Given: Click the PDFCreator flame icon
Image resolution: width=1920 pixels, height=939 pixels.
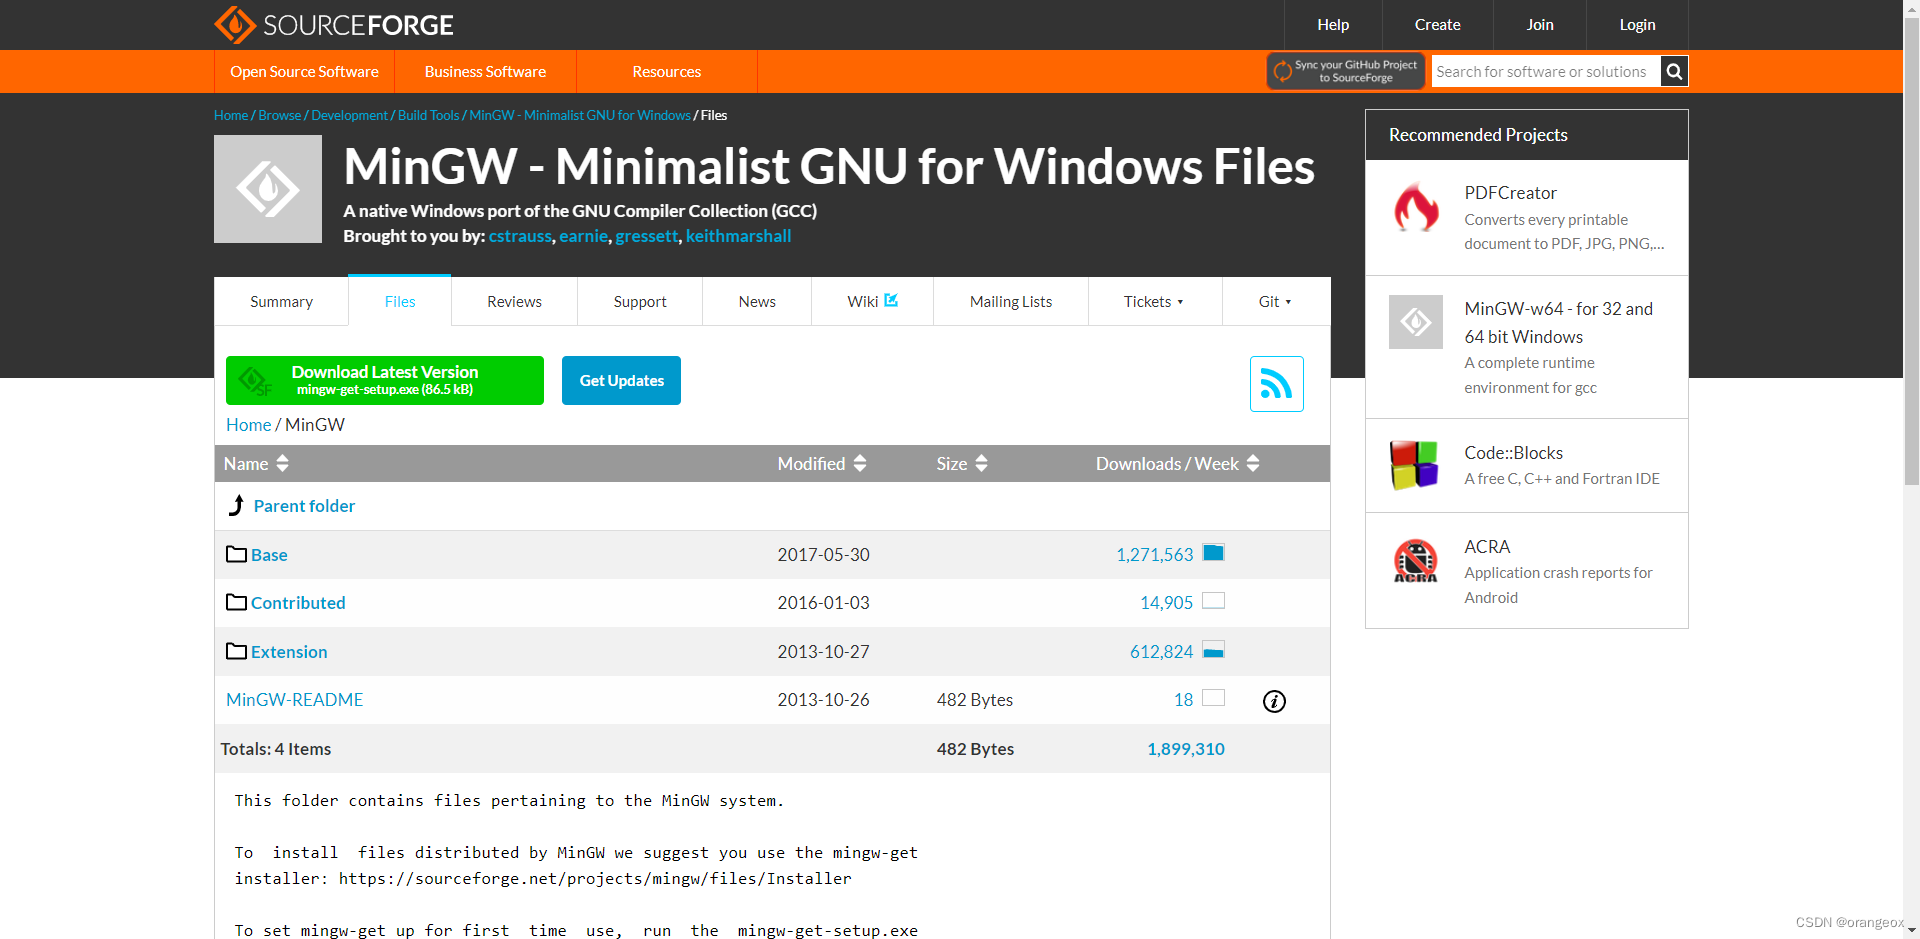Looking at the screenshot, I should pos(1416,208).
